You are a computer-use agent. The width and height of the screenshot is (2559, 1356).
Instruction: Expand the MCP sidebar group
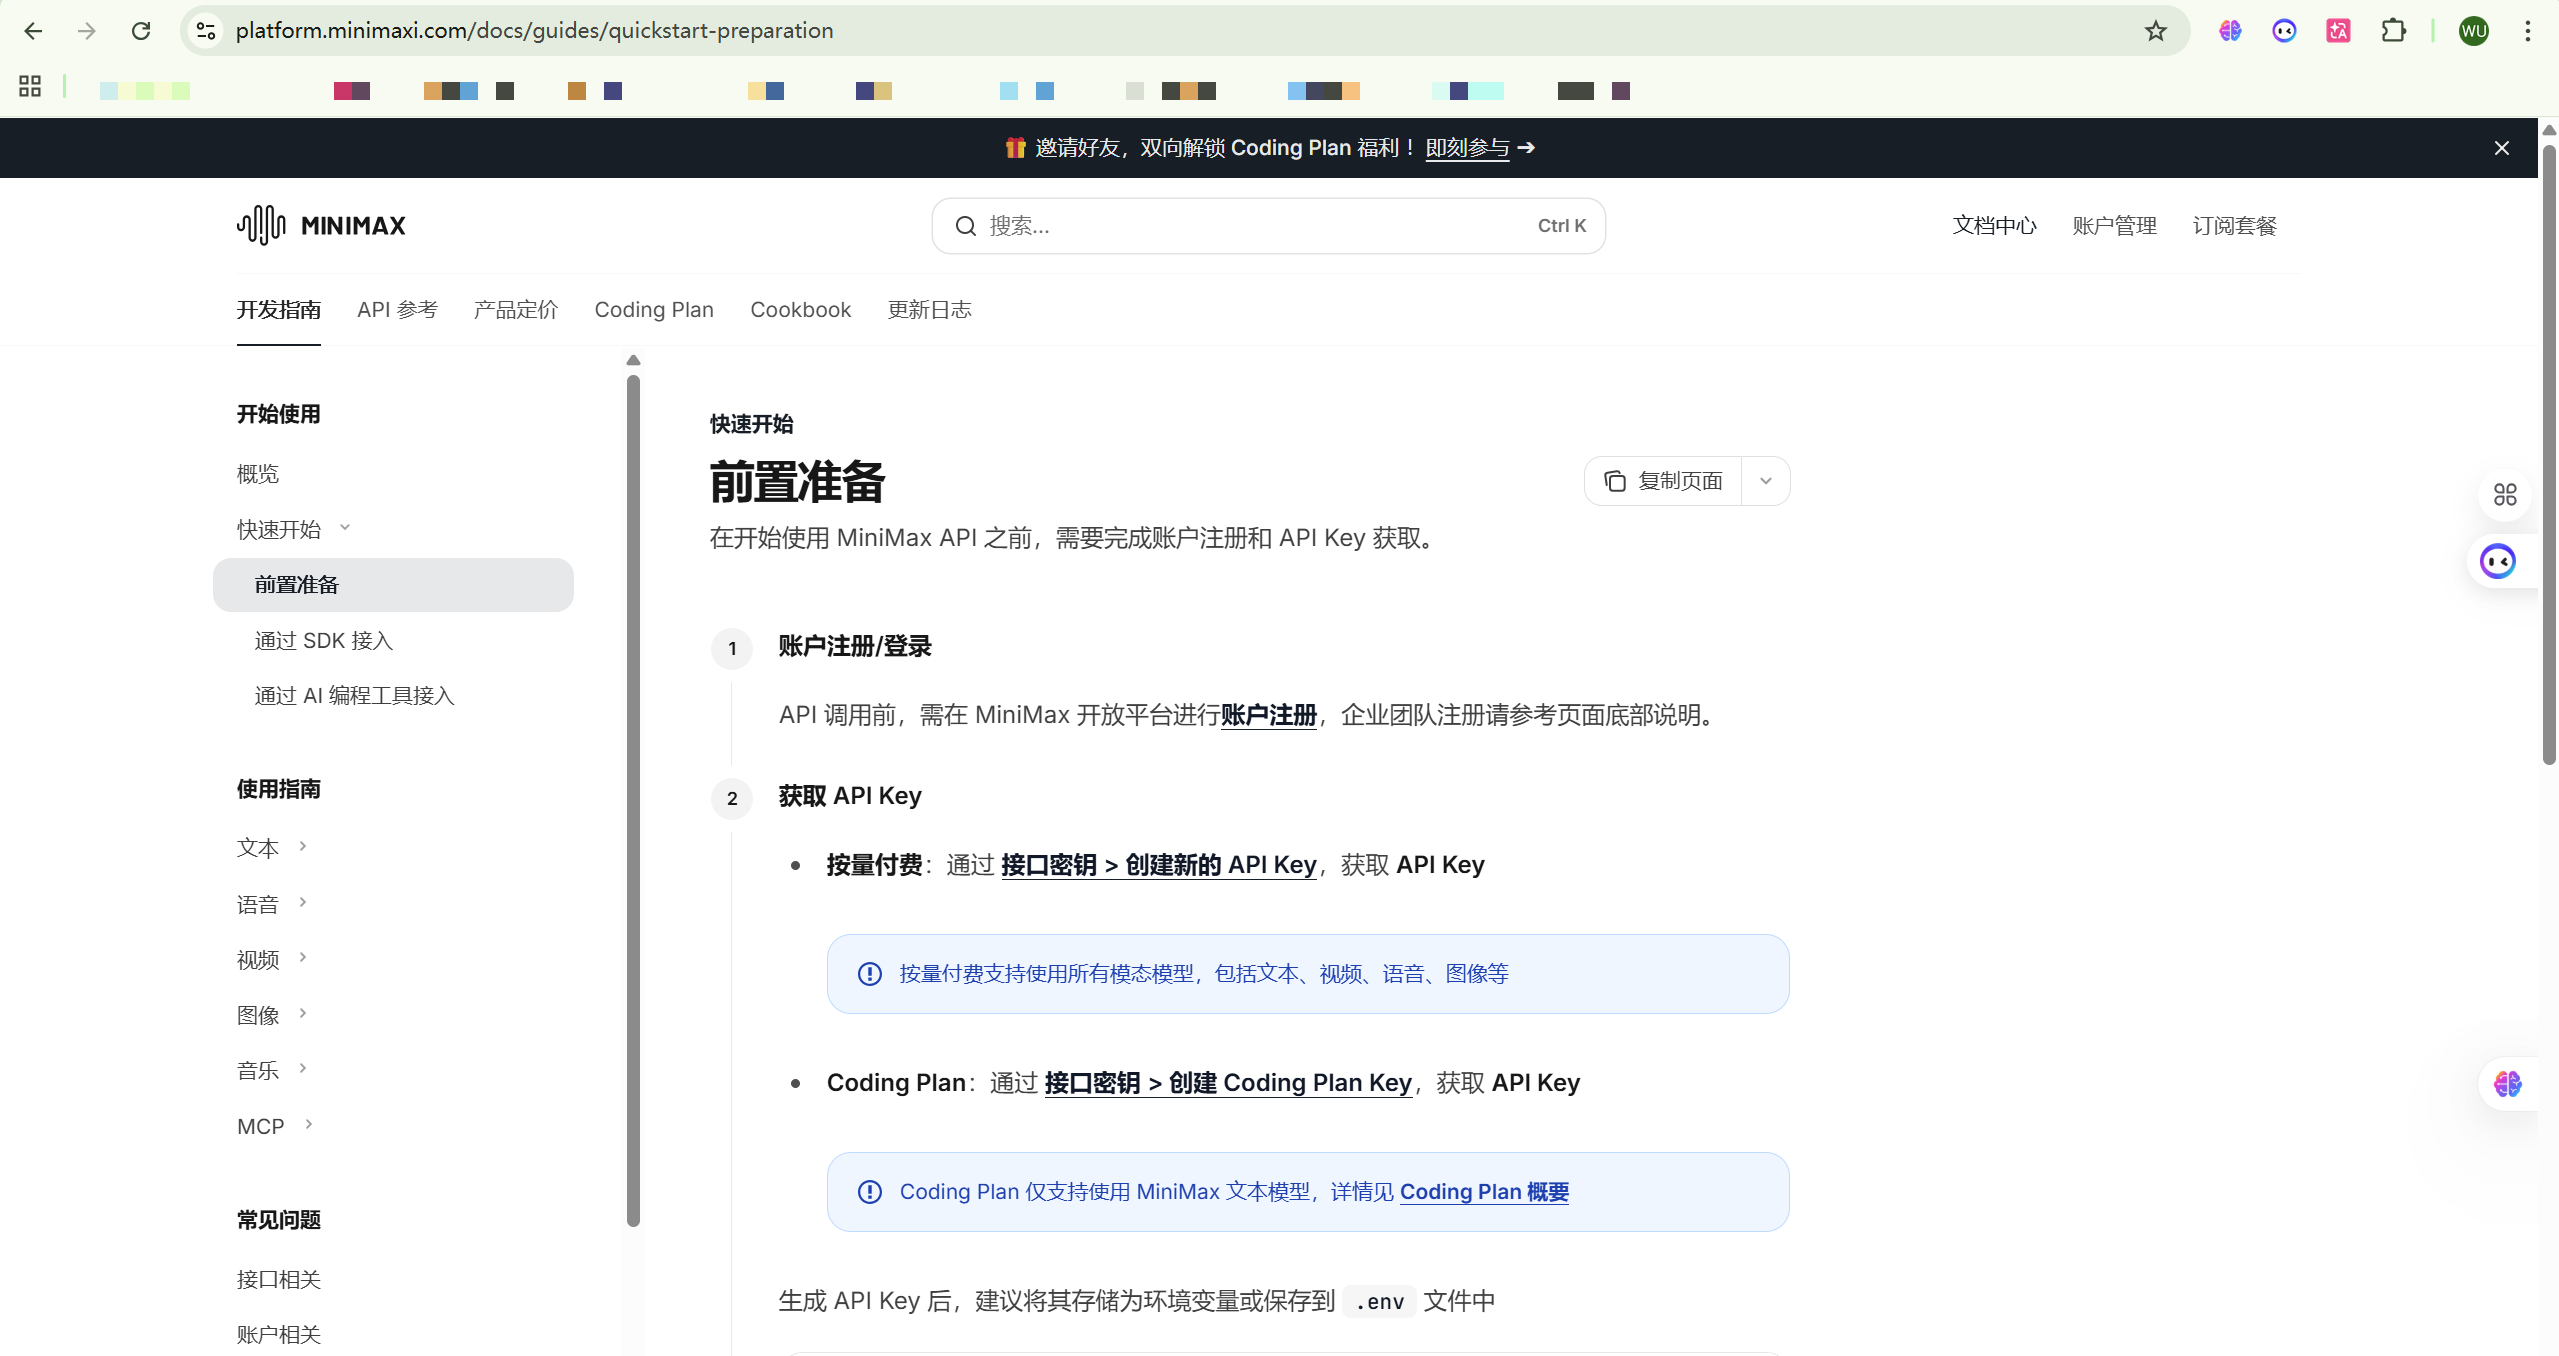click(x=309, y=1124)
